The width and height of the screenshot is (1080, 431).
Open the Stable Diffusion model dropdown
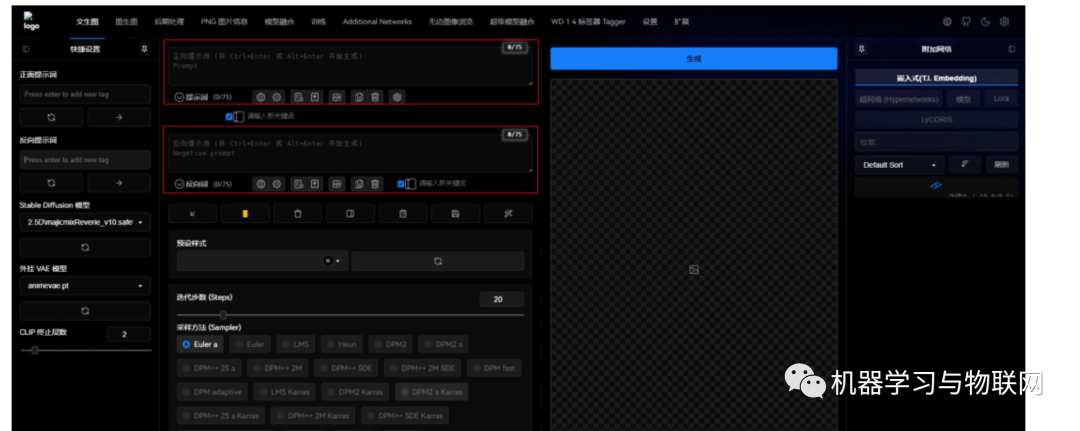pyautogui.click(x=85, y=222)
